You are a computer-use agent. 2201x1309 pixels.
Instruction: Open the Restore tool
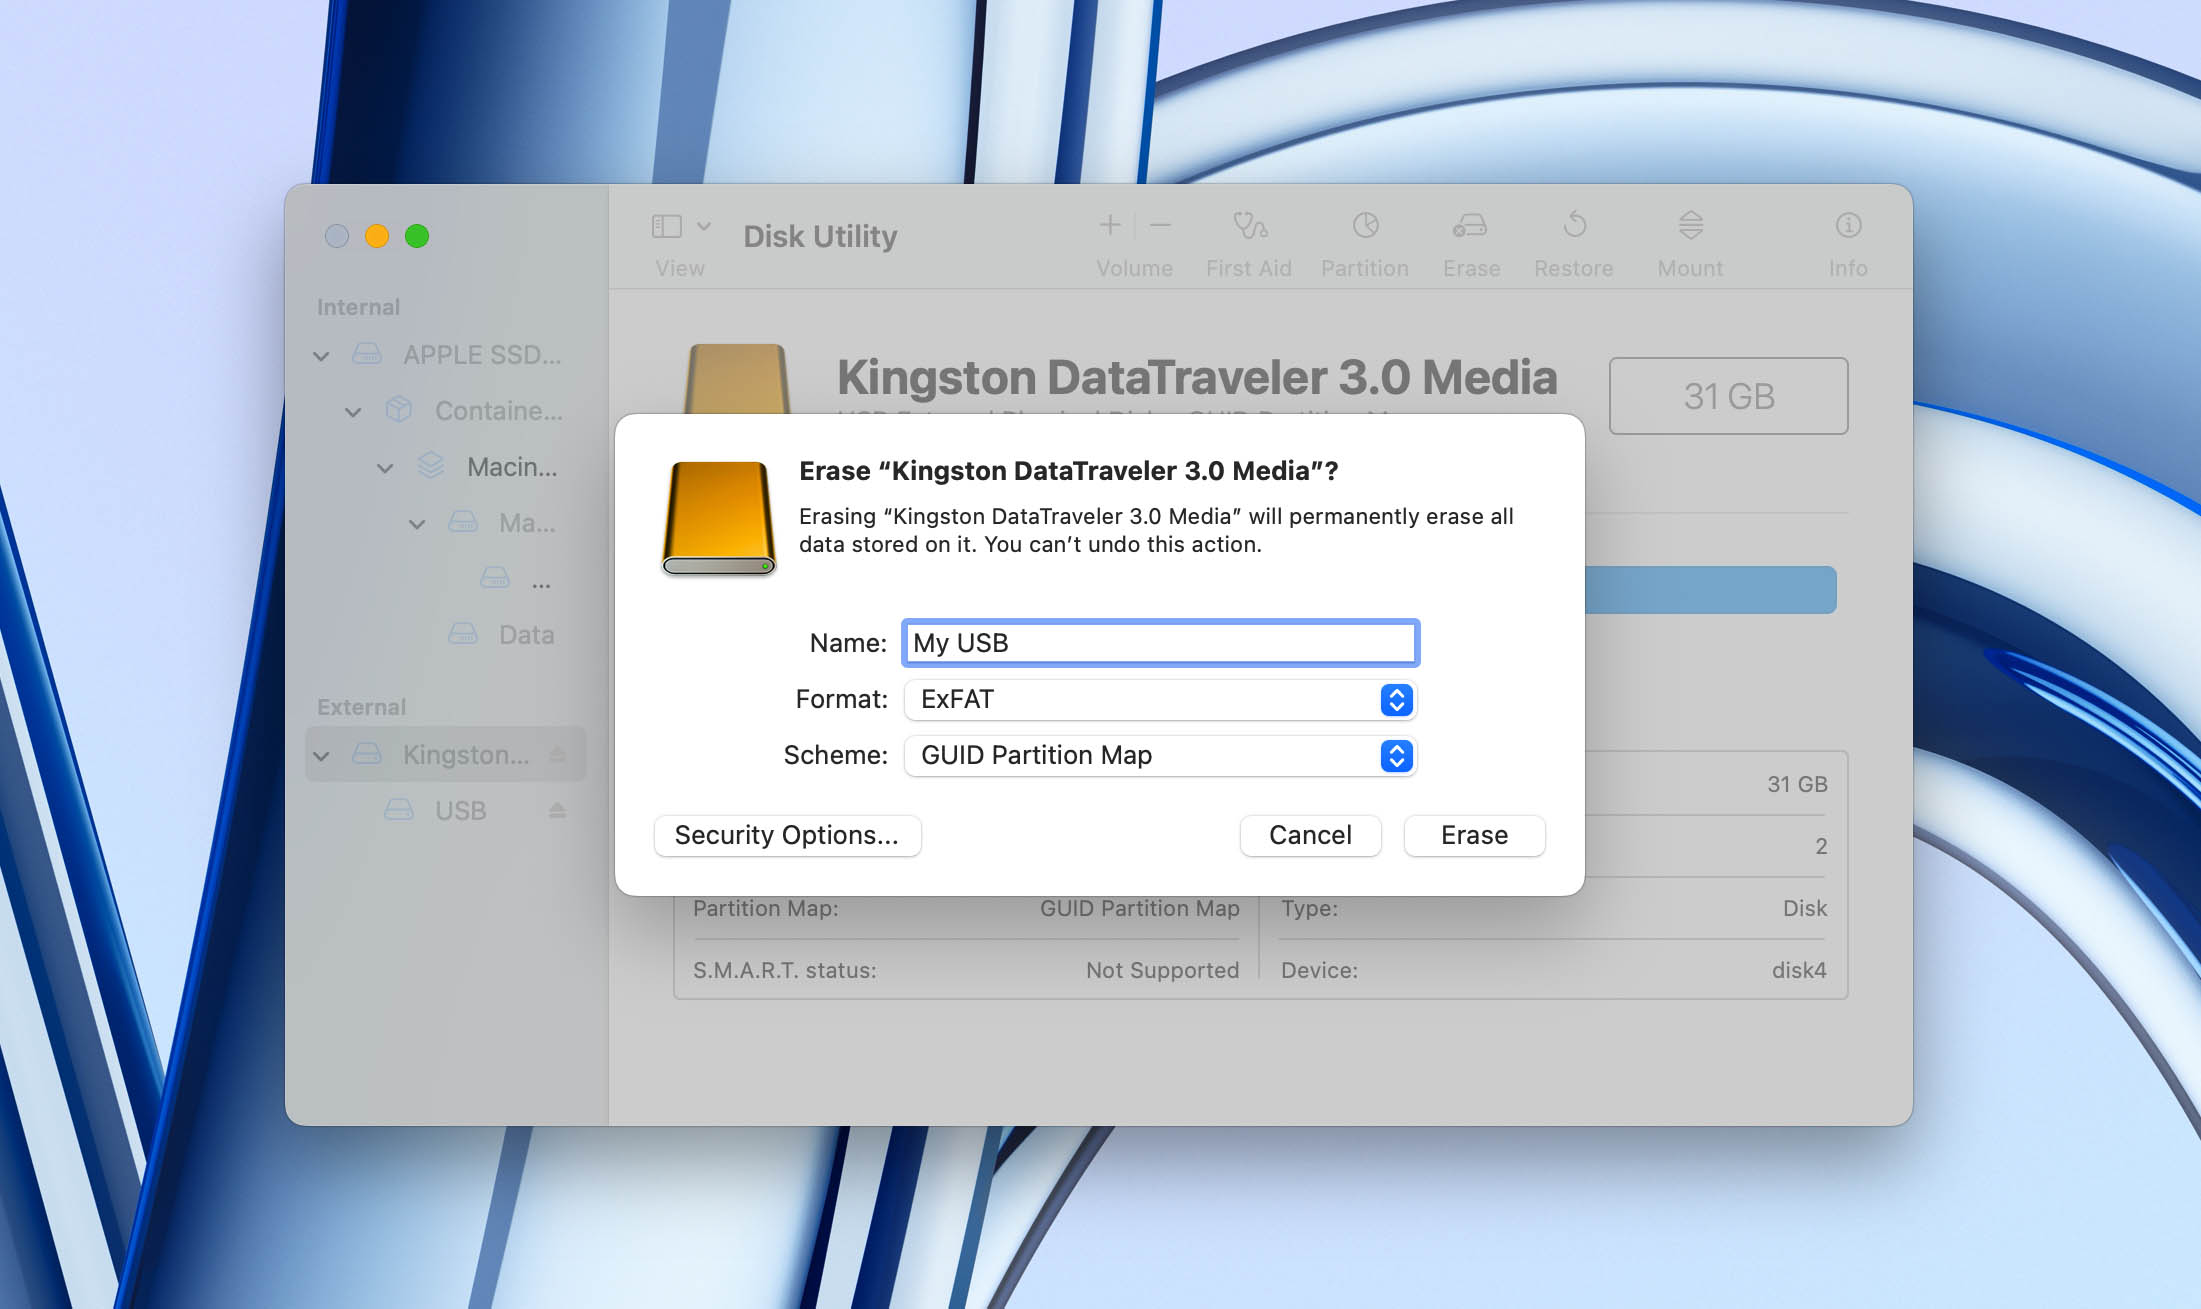click(x=1573, y=240)
